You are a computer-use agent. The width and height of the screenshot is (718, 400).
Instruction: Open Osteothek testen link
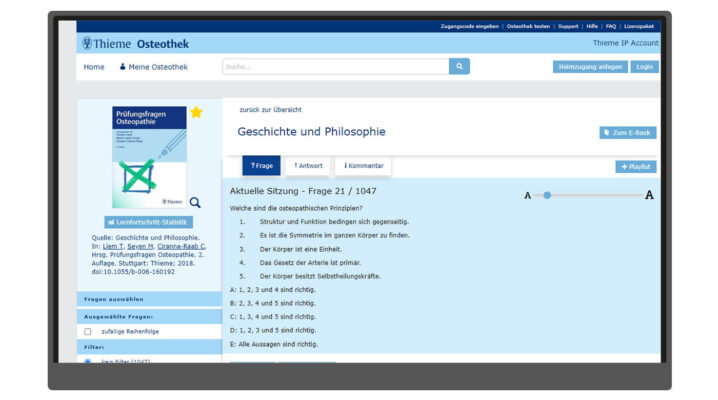pyautogui.click(x=528, y=27)
